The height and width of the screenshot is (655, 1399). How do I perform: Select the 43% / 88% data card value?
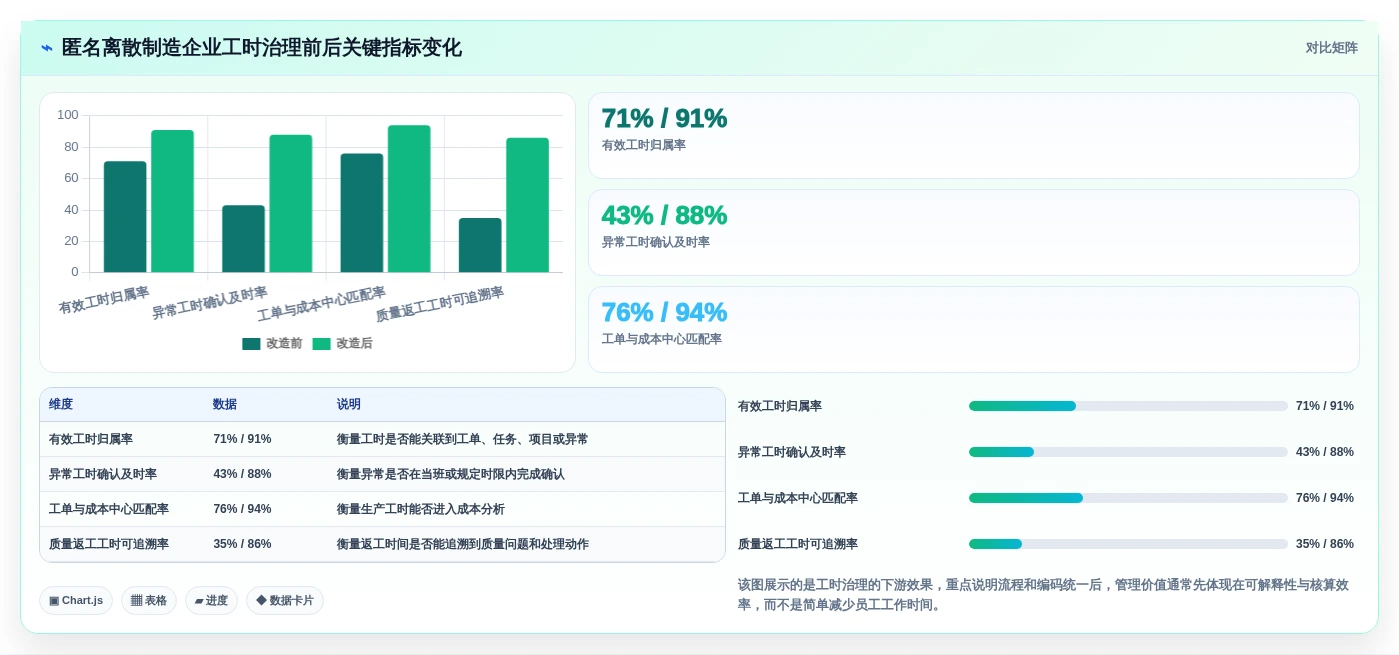click(664, 215)
